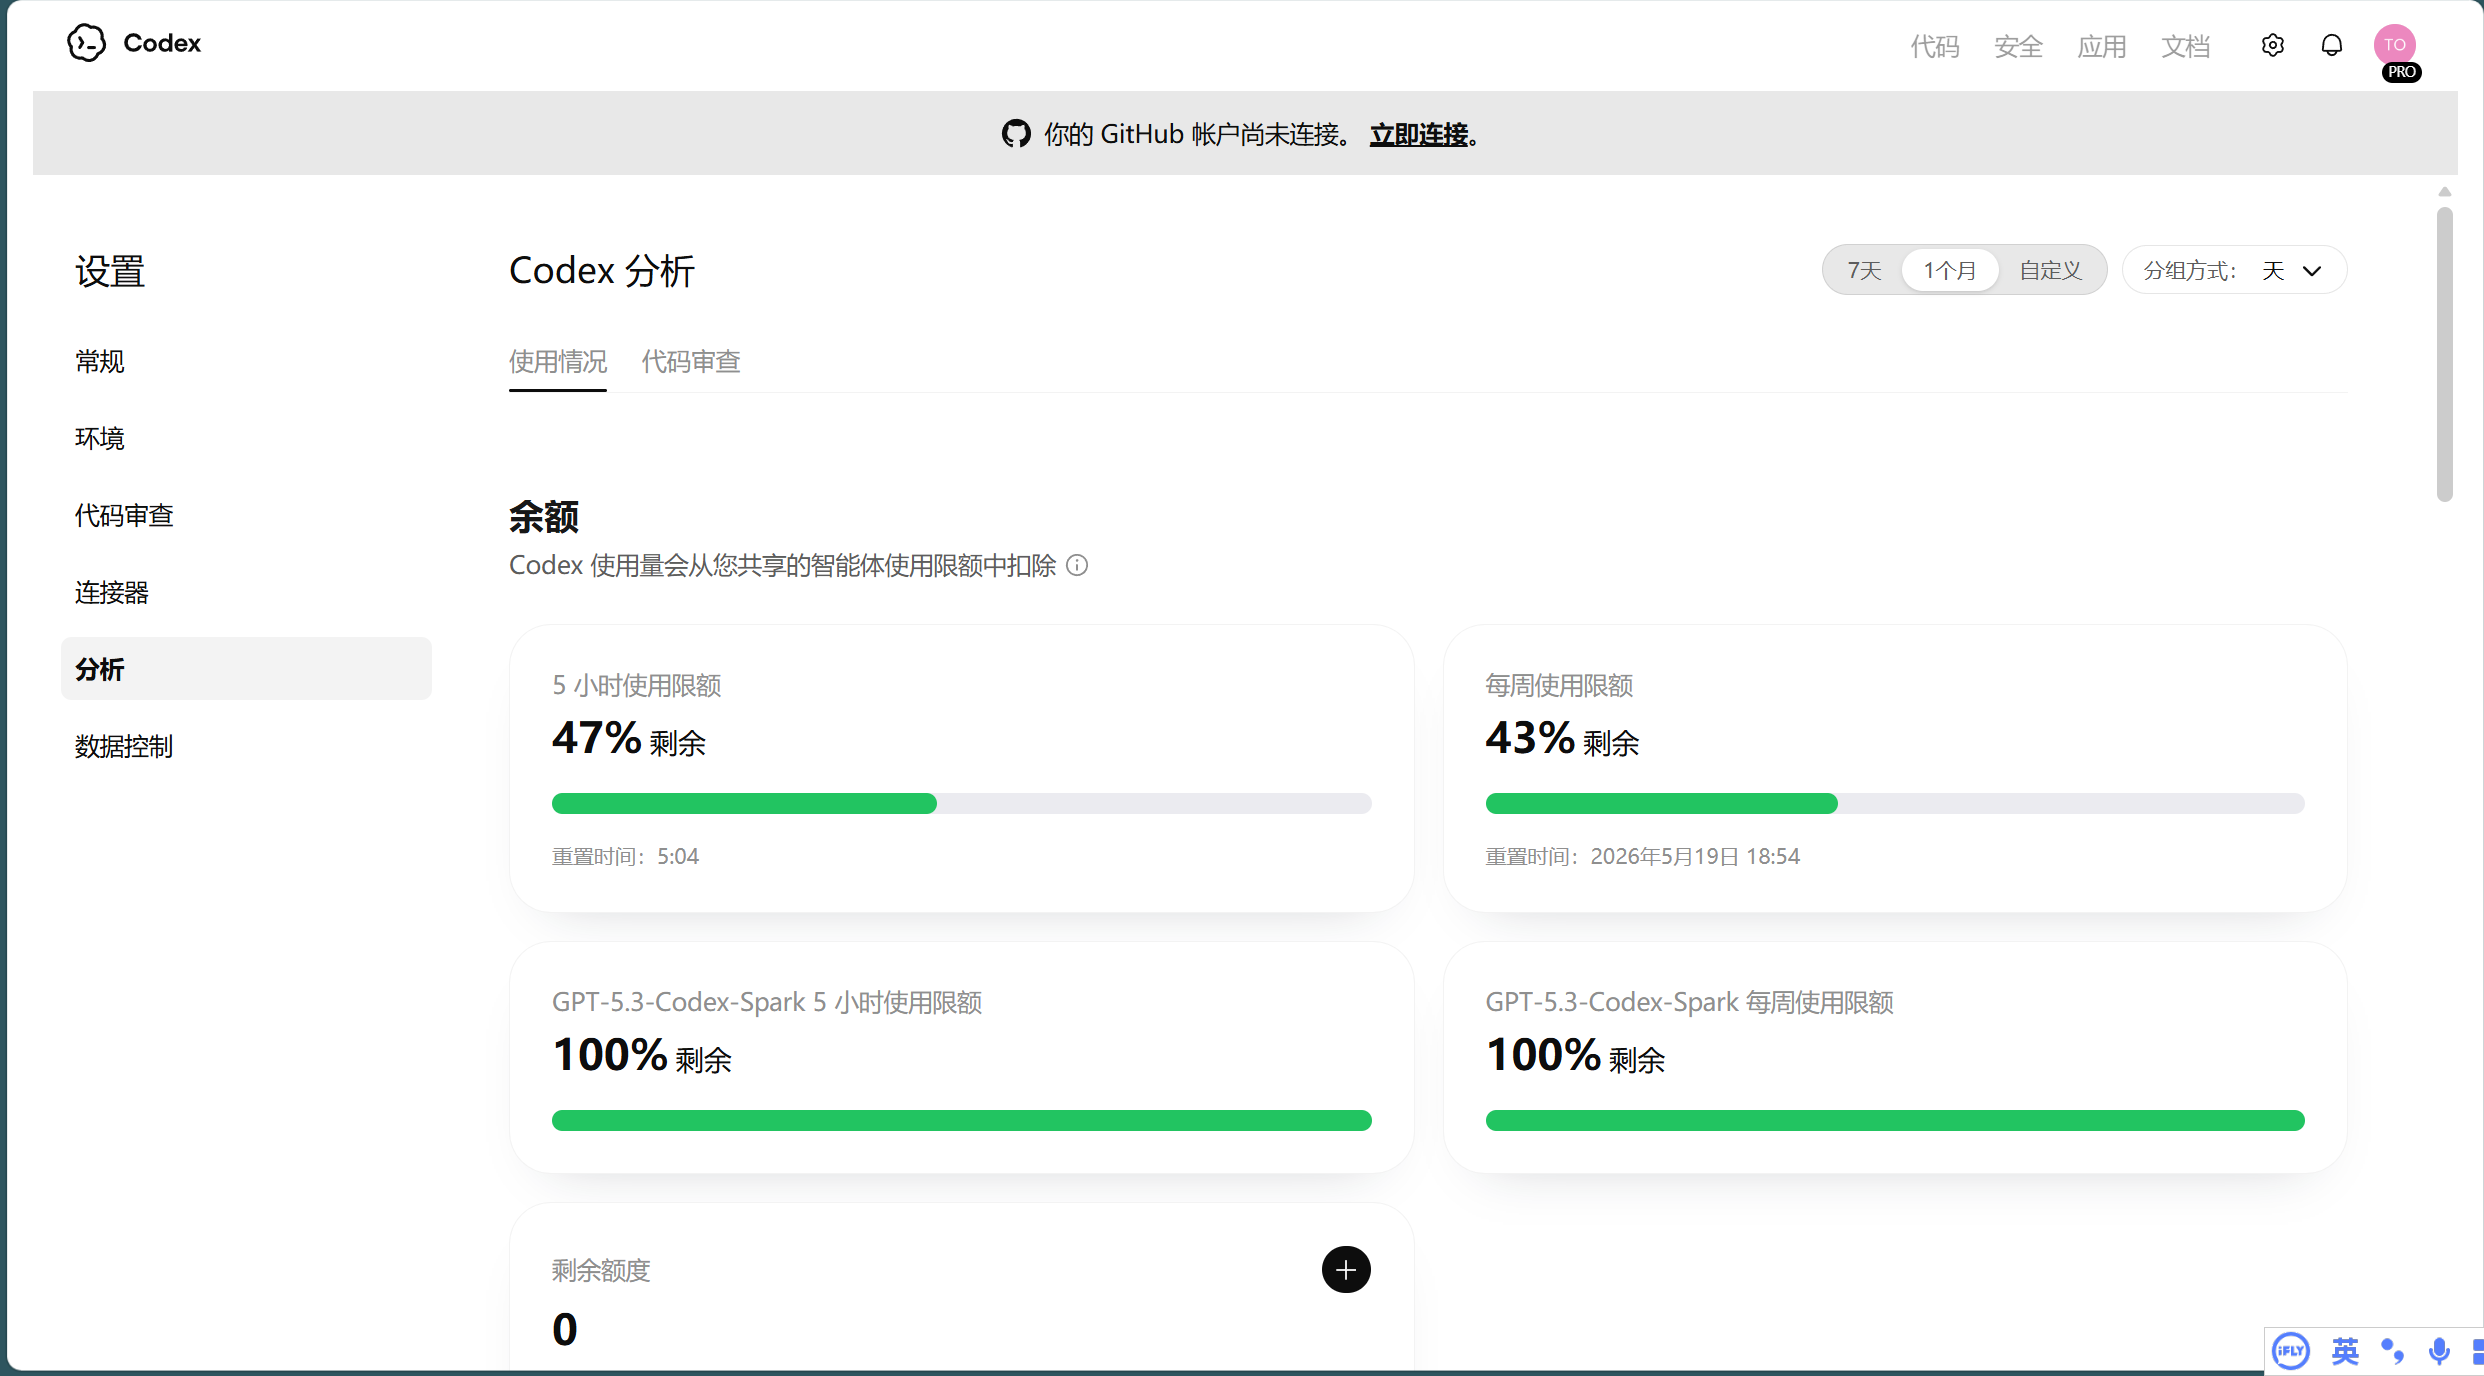Click the 剩余额度 value 0
Viewport: 2484px width, 1376px height.
pyautogui.click(x=565, y=1330)
